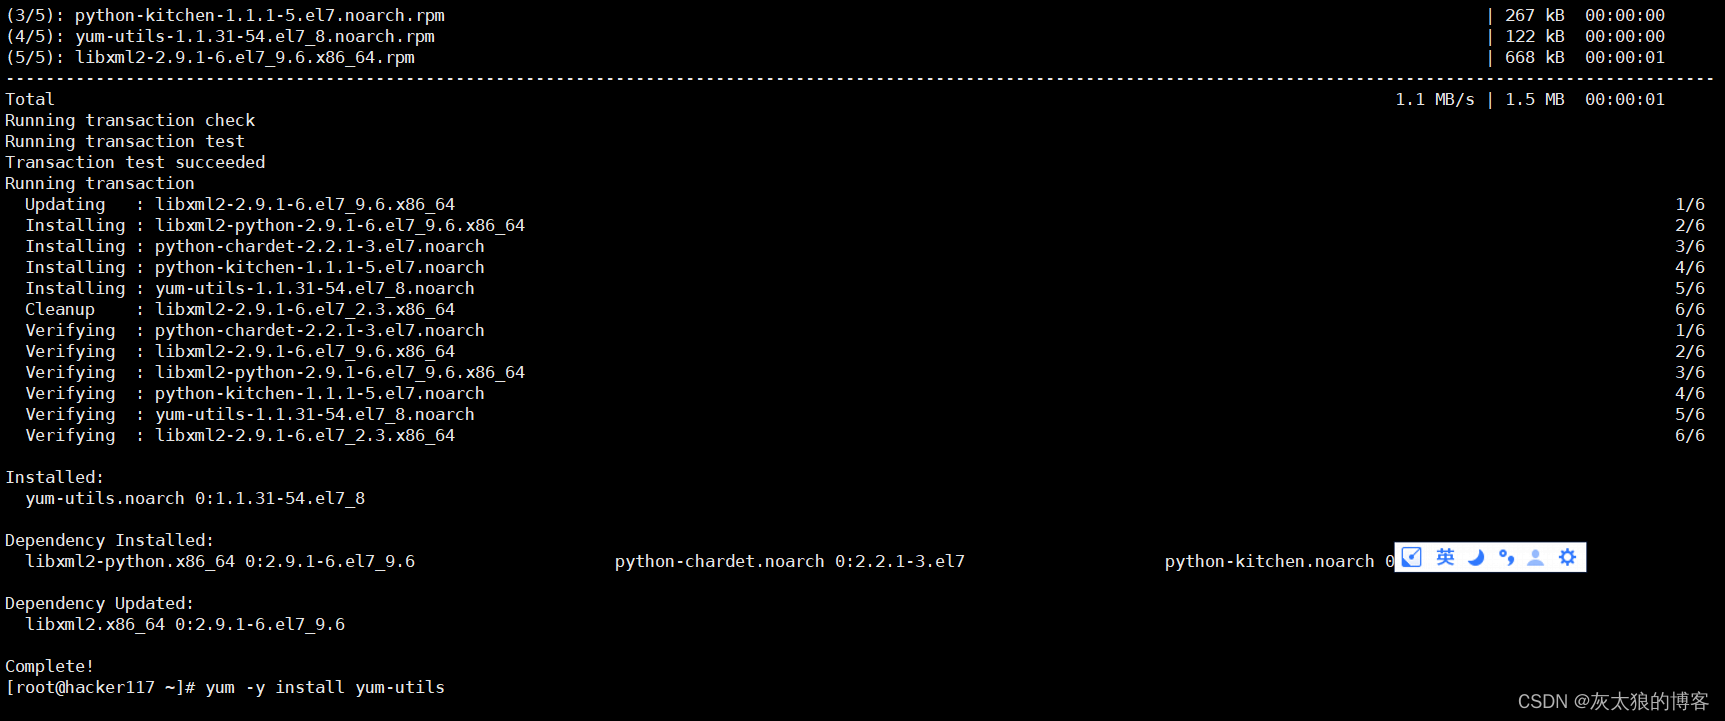The width and height of the screenshot is (1725, 721).
Task: Click the 'Total' label
Action: coord(30,99)
